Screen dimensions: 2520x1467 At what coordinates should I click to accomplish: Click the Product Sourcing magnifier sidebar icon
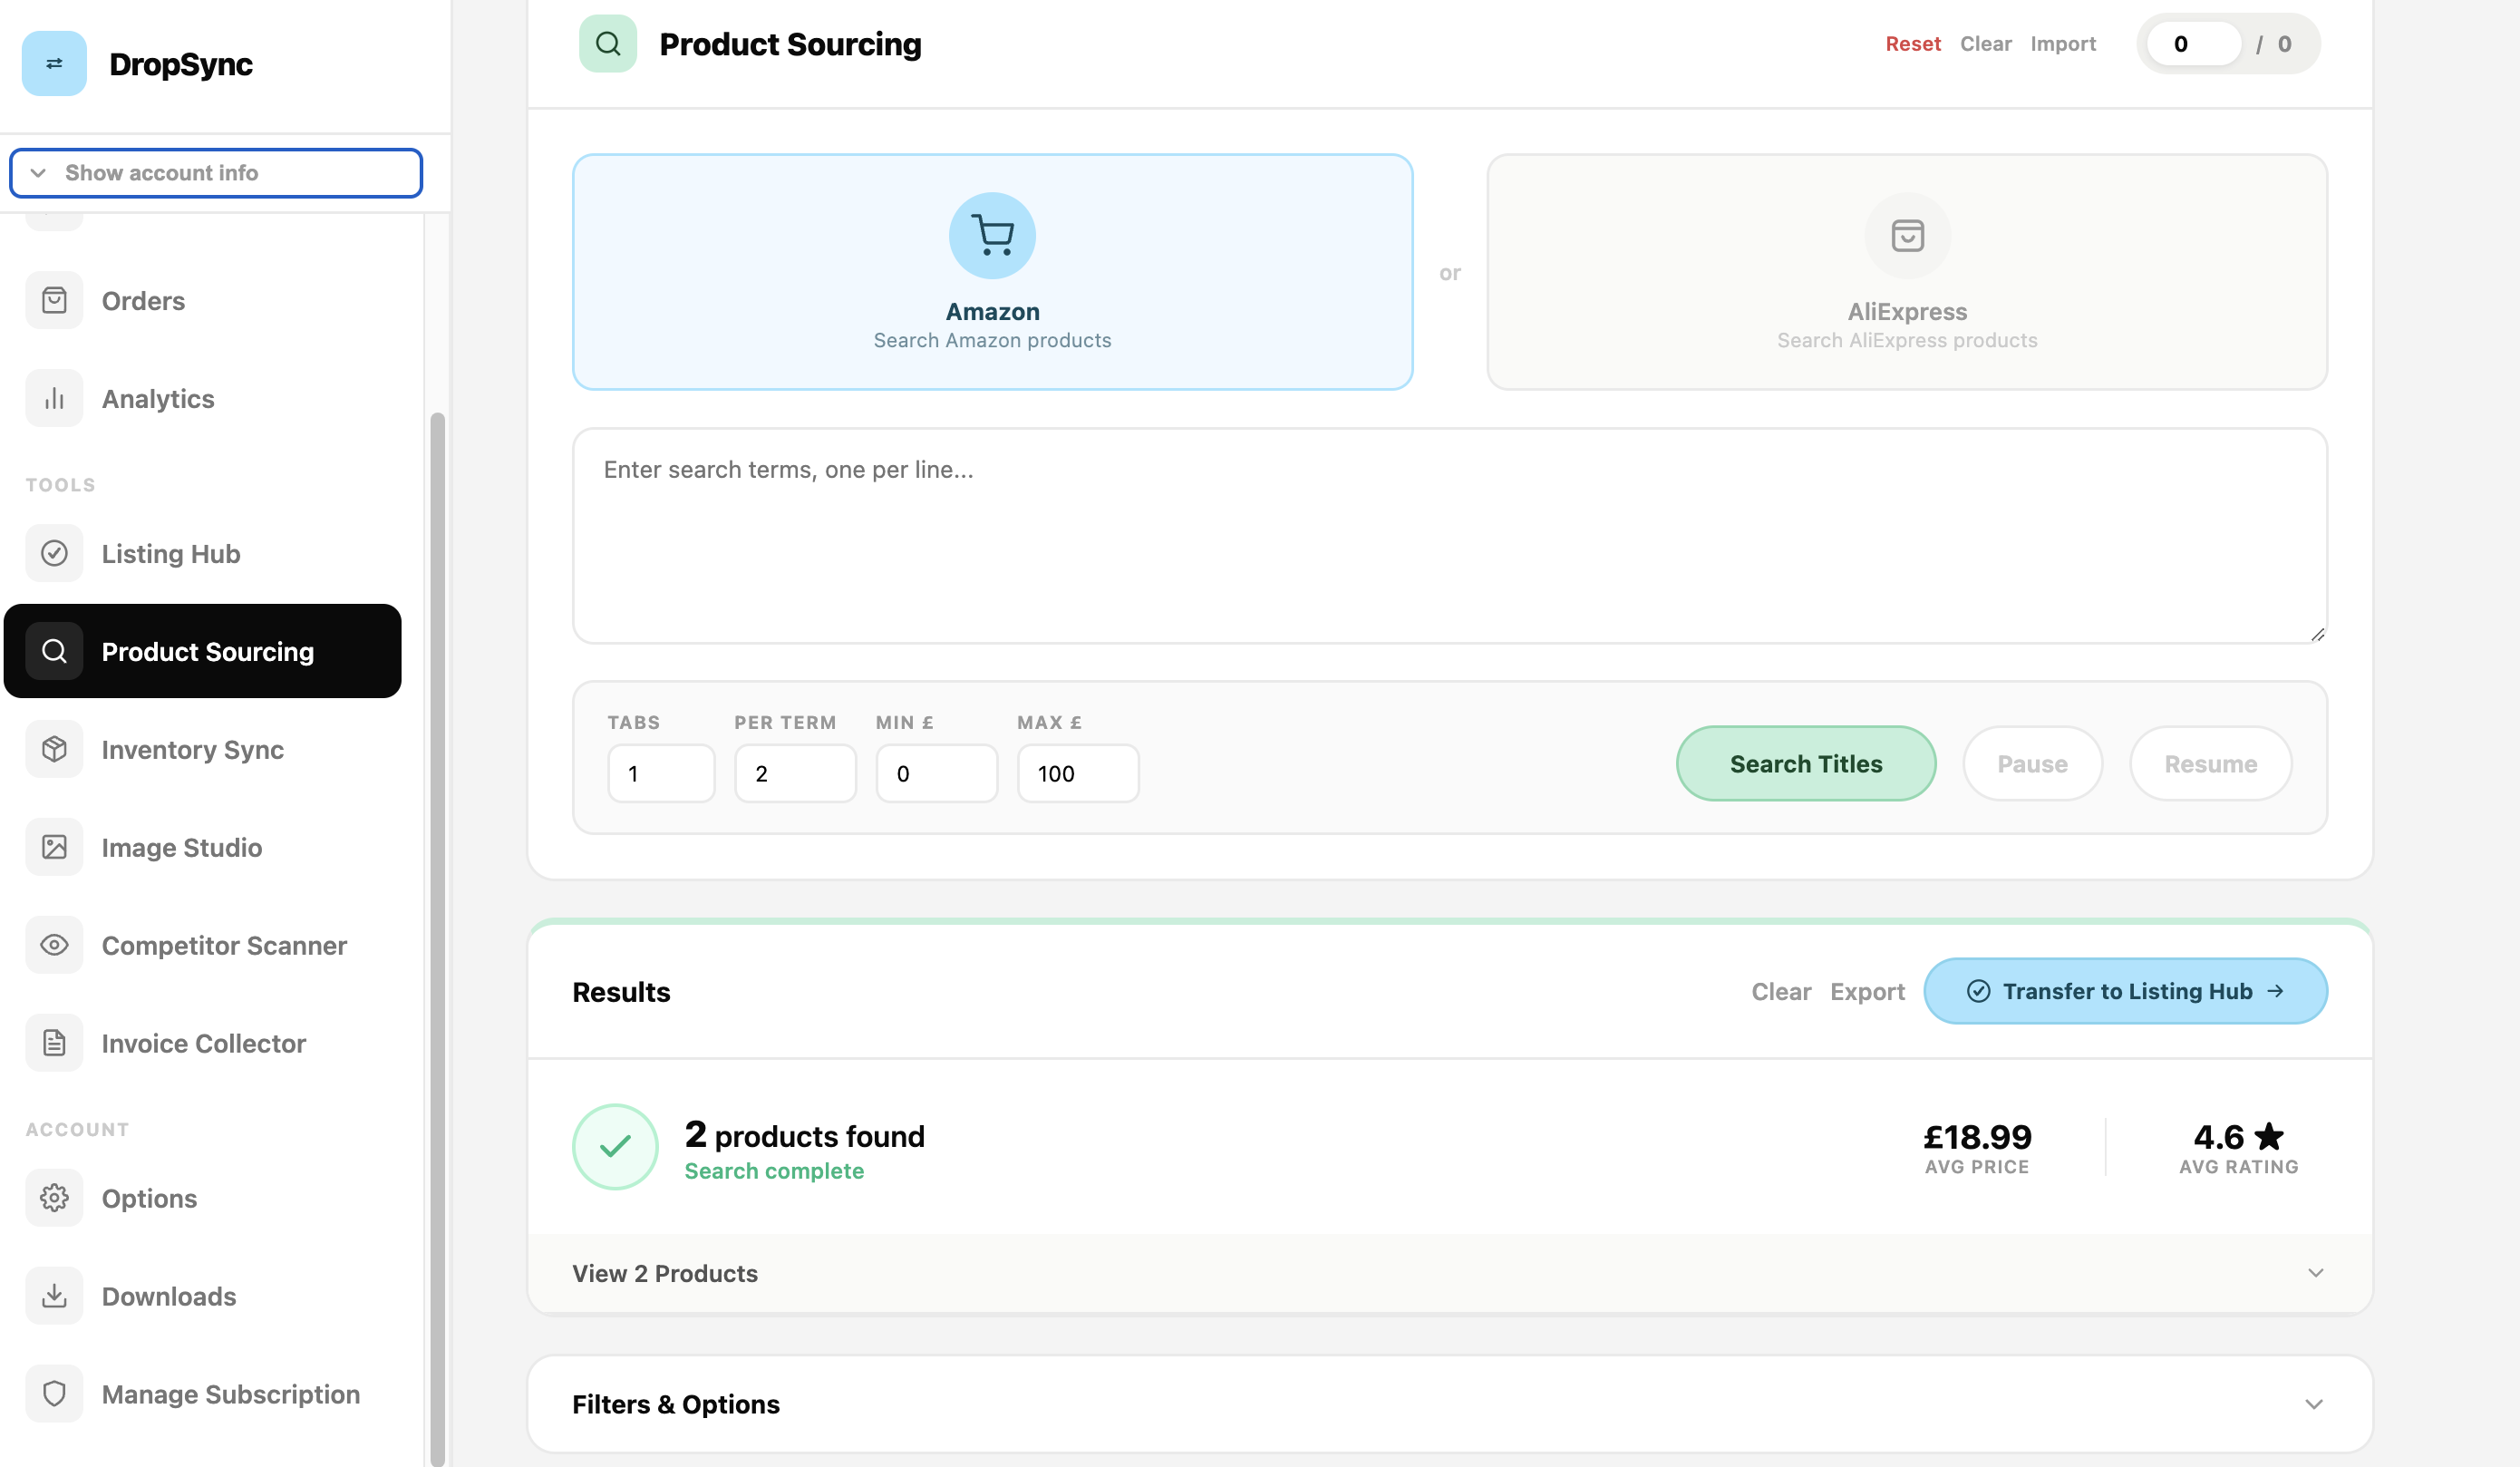tap(54, 651)
